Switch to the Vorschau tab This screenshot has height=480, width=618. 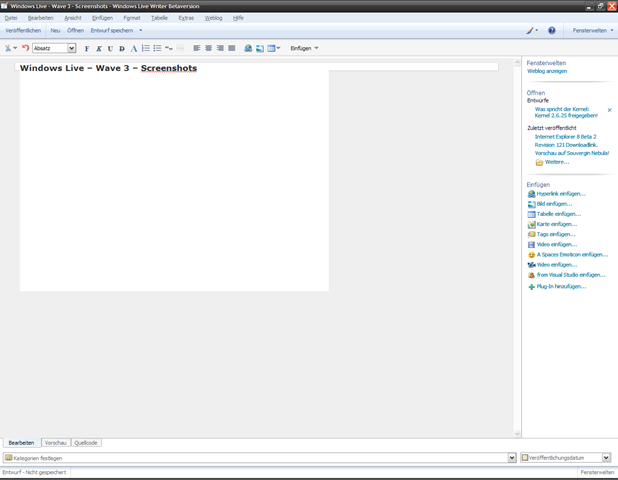click(56, 443)
